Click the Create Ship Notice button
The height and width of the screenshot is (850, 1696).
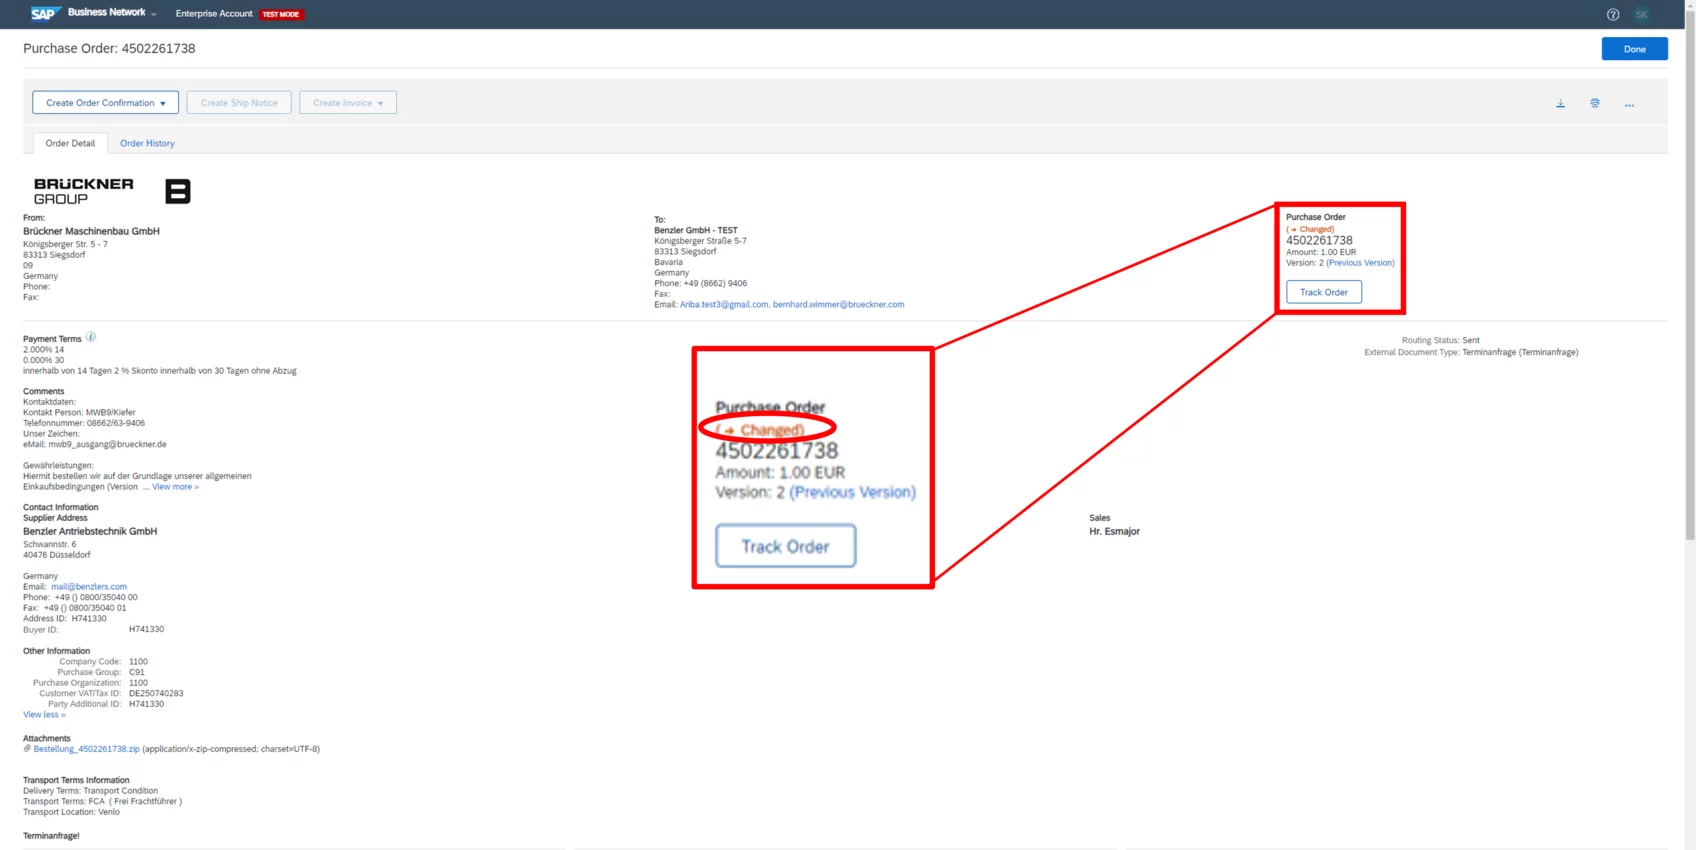click(x=239, y=103)
